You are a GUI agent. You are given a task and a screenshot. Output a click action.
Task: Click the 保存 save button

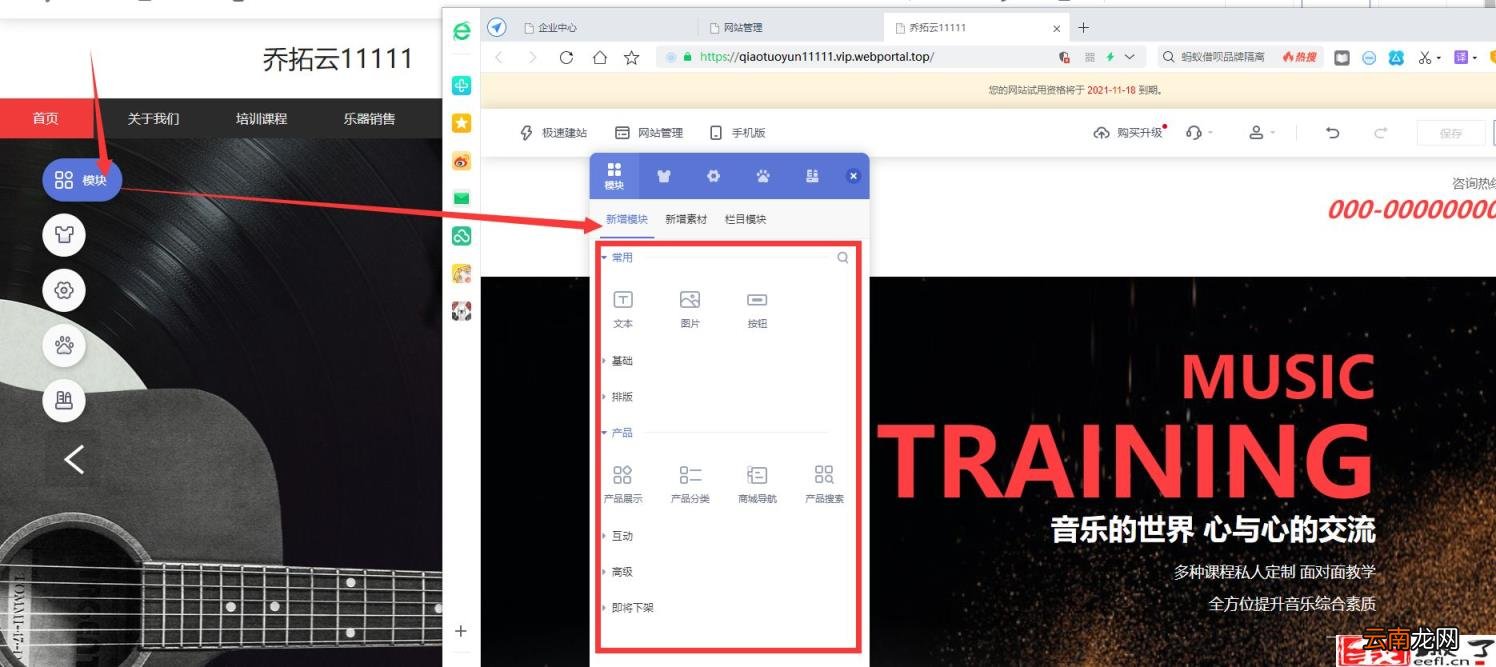tap(1450, 133)
